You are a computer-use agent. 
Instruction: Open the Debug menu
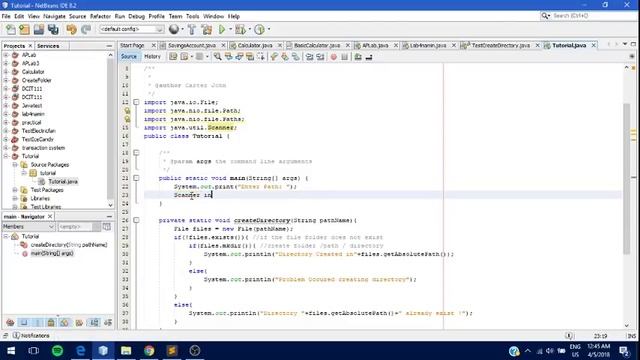point(137,16)
